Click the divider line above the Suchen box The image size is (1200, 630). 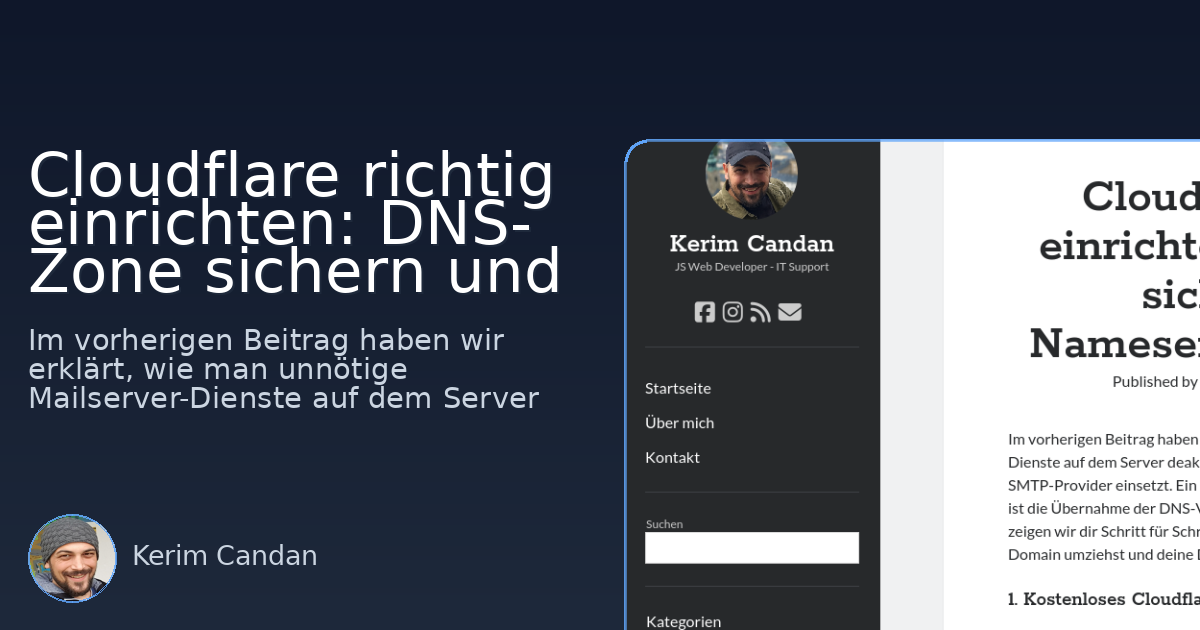[x=752, y=491]
